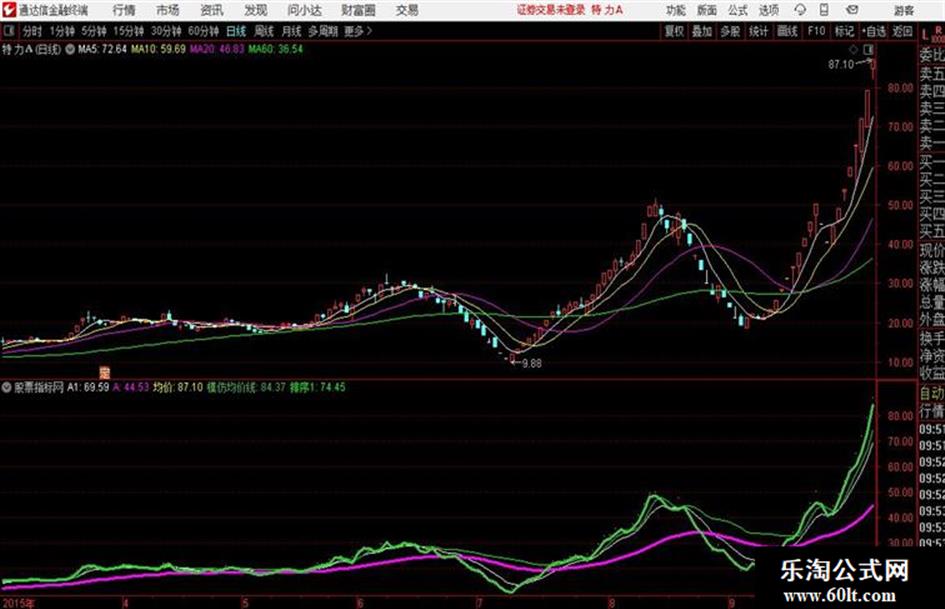Select the 多周期 multi-period tab

pyautogui.click(x=323, y=31)
